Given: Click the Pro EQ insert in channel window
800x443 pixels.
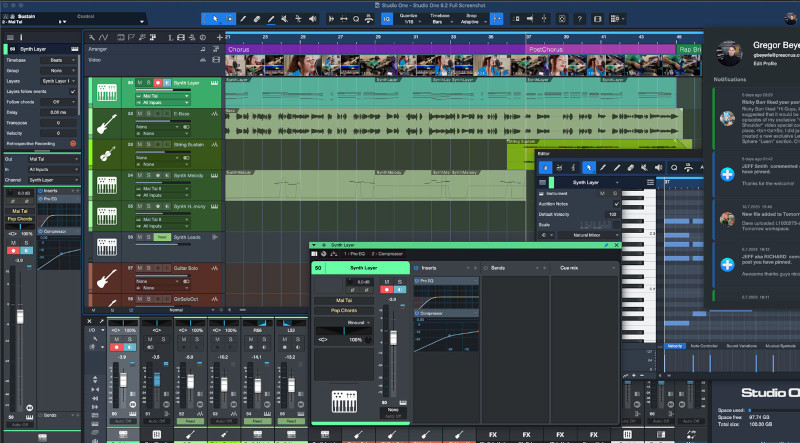Looking at the screenshot, I should [446, 281].
